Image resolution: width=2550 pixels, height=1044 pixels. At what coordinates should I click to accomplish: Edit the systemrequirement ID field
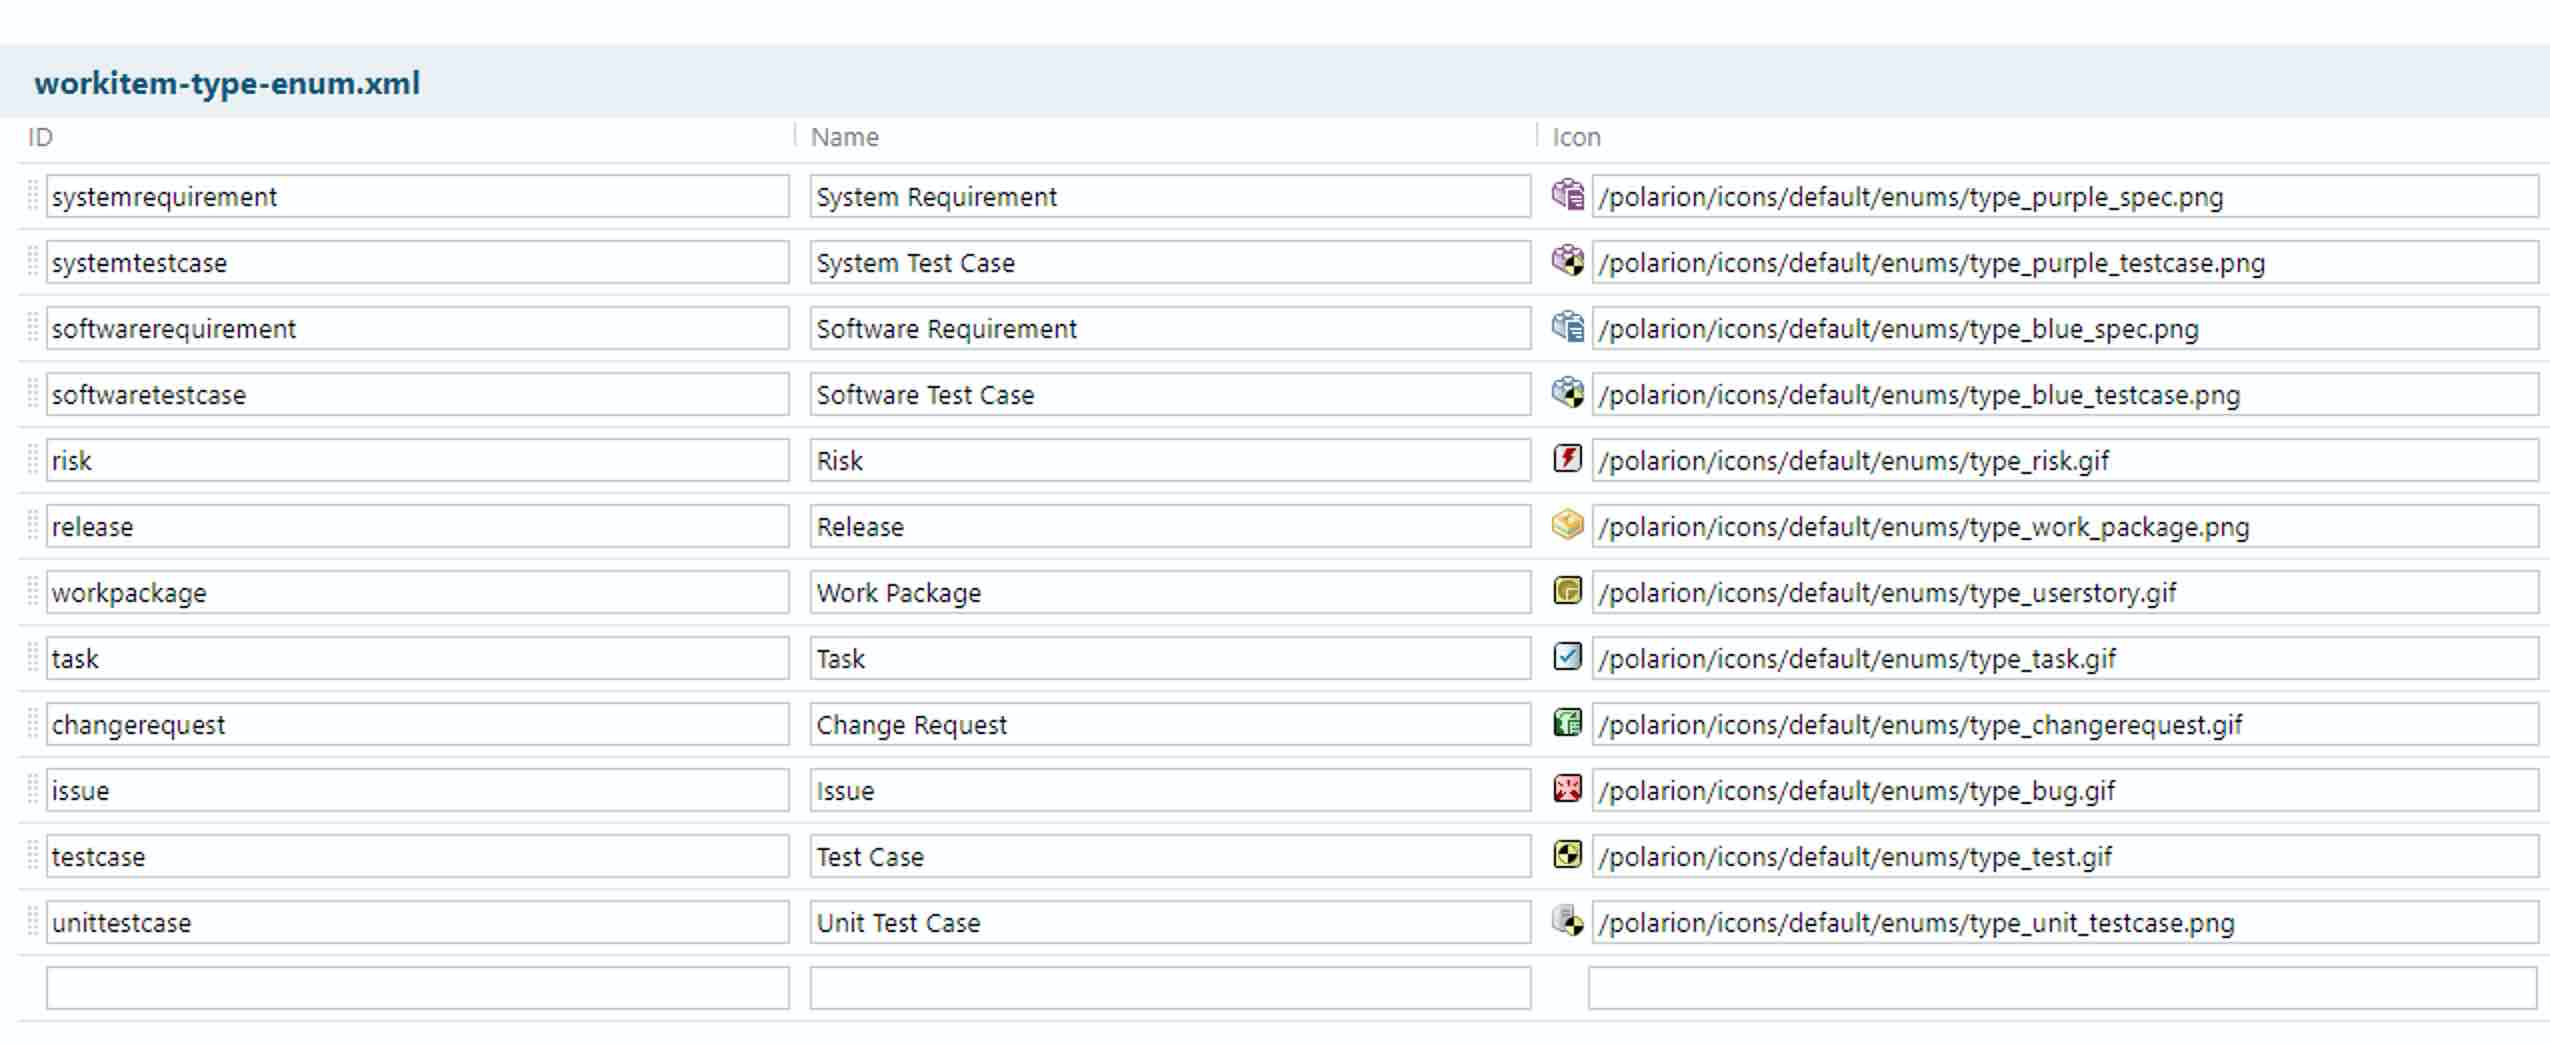[418, 196]
